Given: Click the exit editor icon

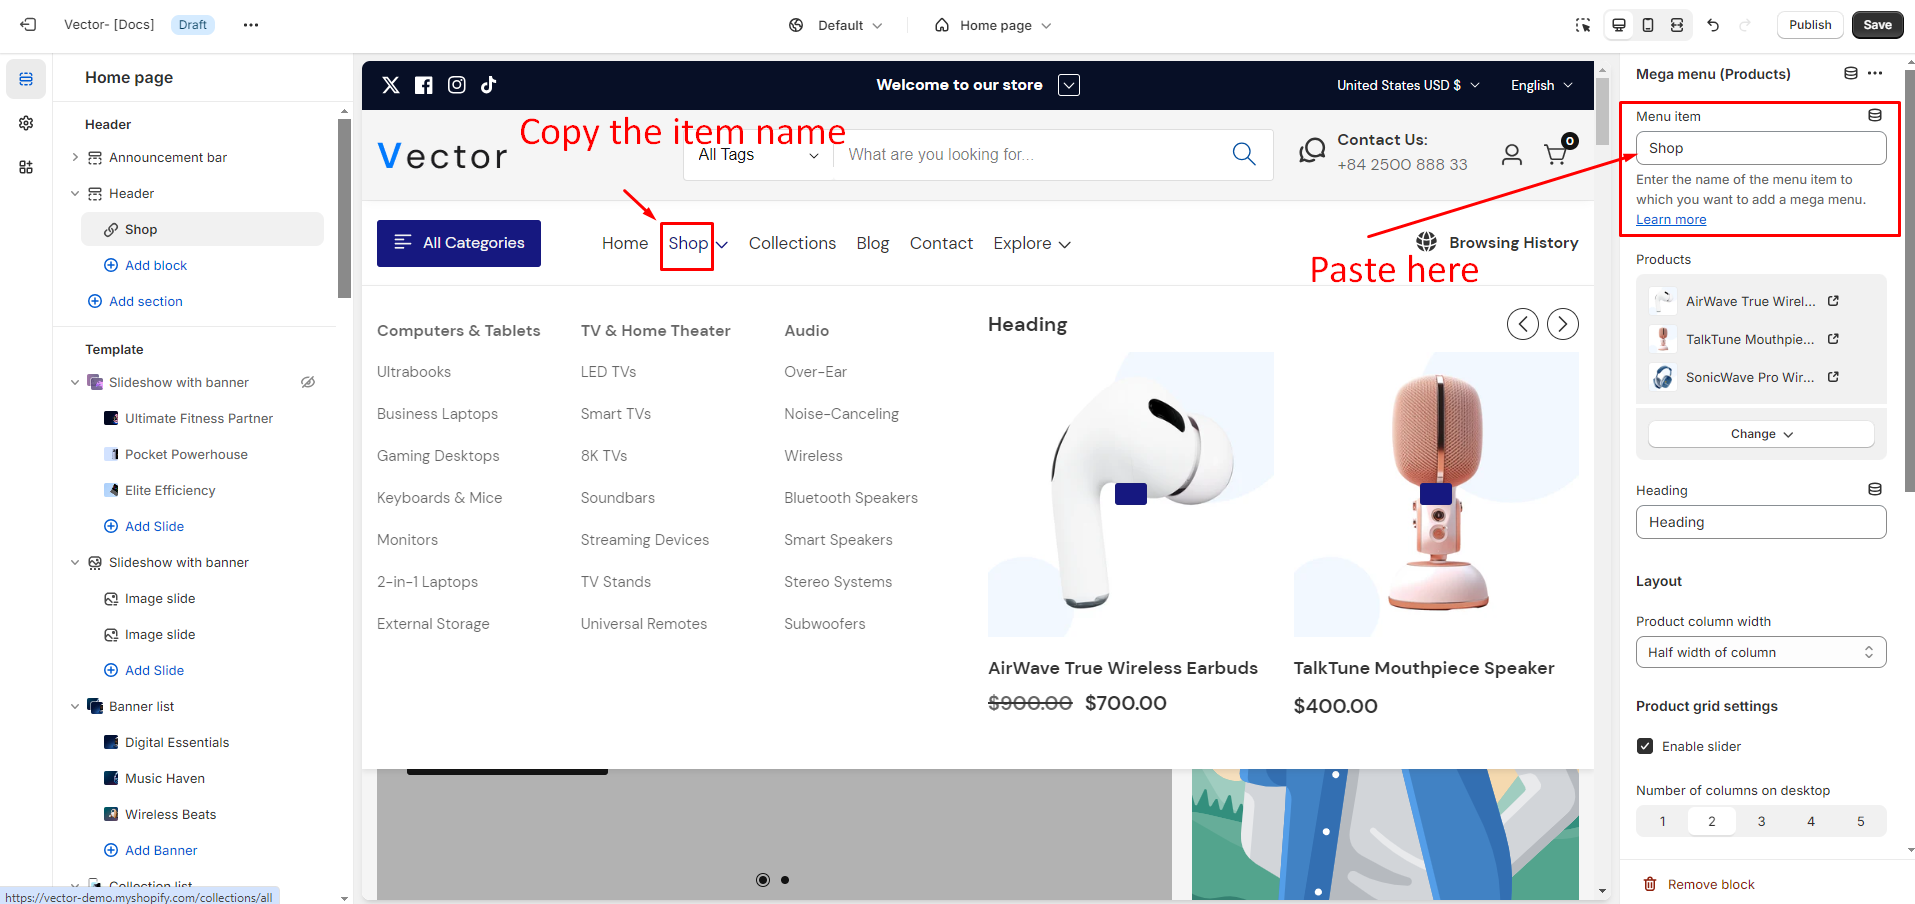Looking at the screenshot, I should (28, 25).
